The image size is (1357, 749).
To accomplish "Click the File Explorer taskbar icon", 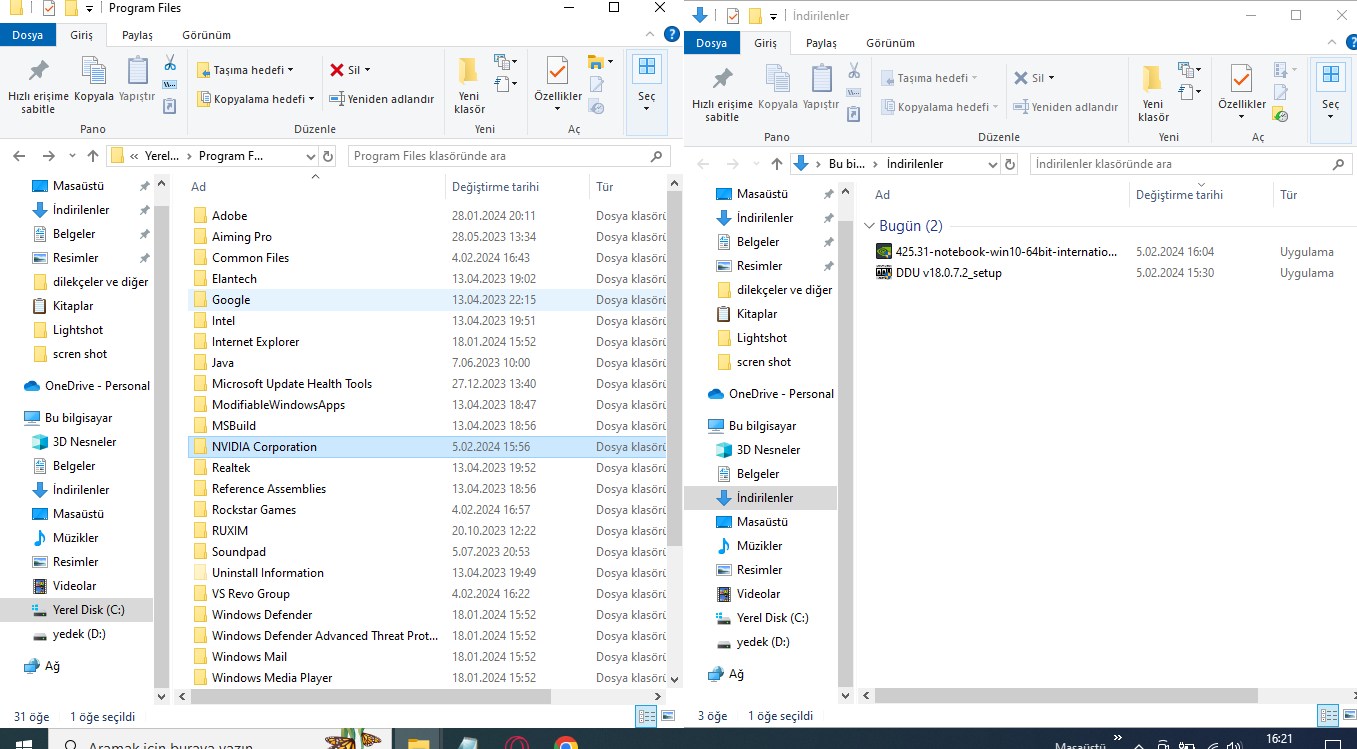I will 418,742.
